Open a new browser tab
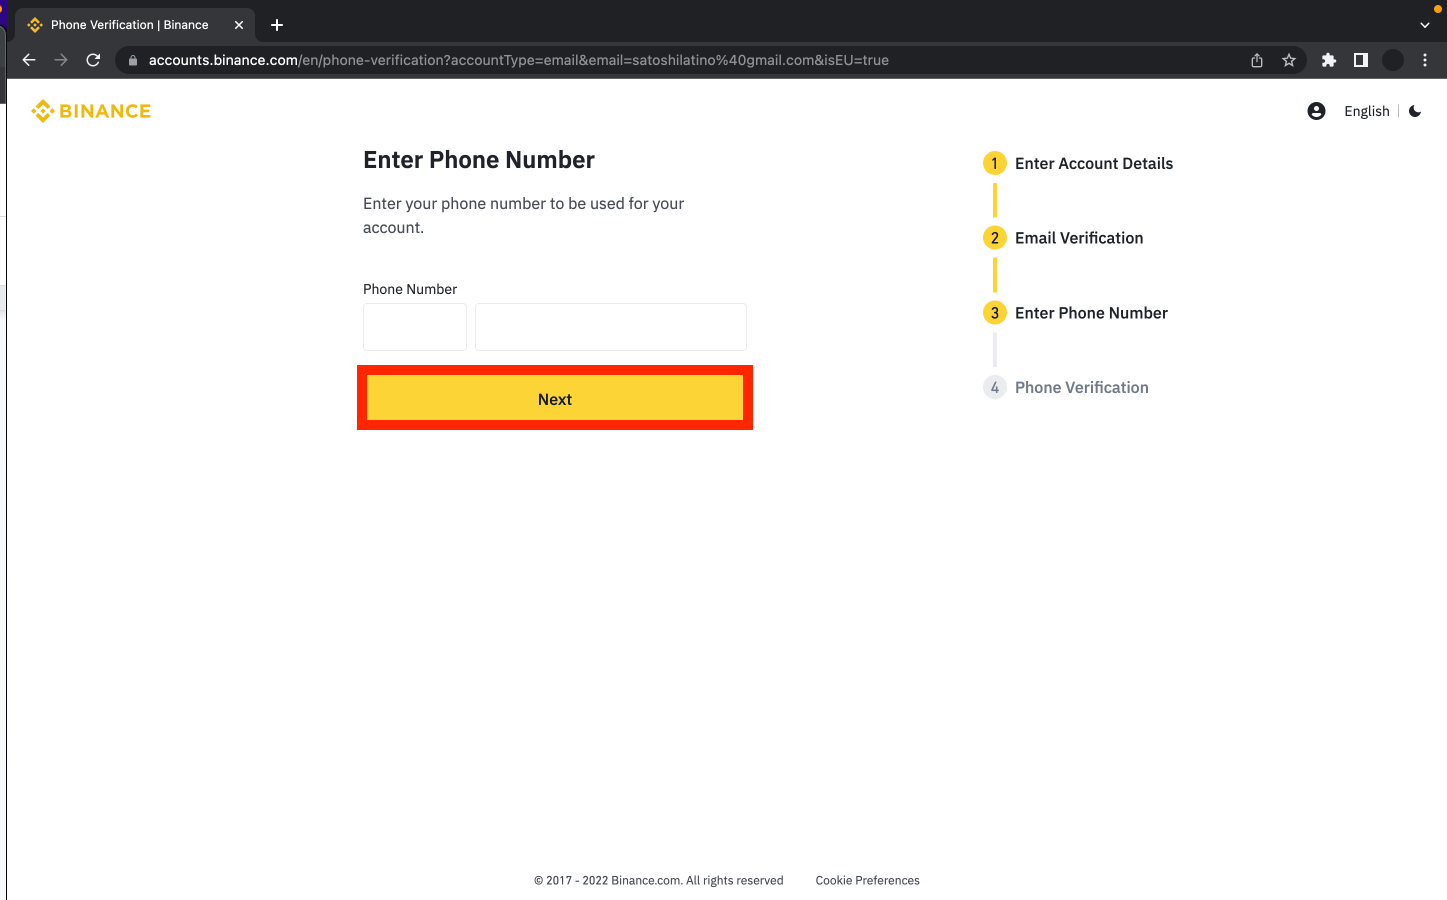 pos(277,25)
